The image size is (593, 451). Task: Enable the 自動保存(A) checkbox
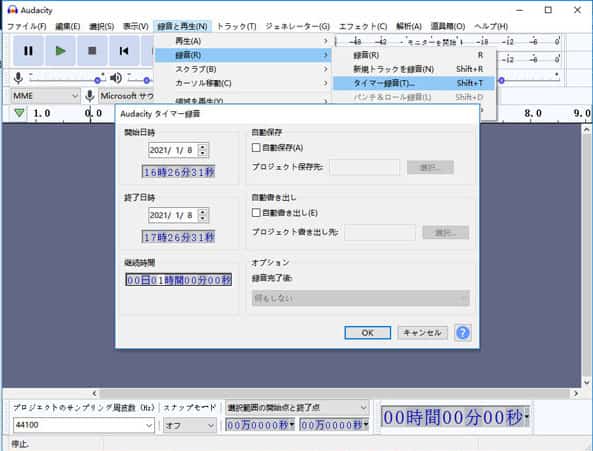coord(256,147)
